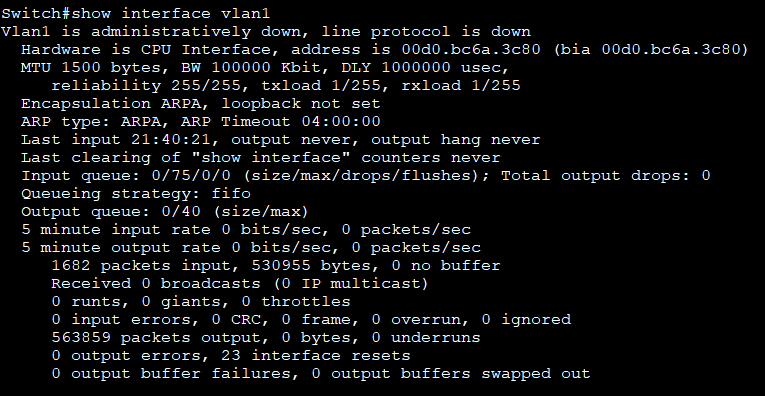Click the 'Encapsulation ARPA' line
Screen dimensions: 765x396
tap(201, 103)
